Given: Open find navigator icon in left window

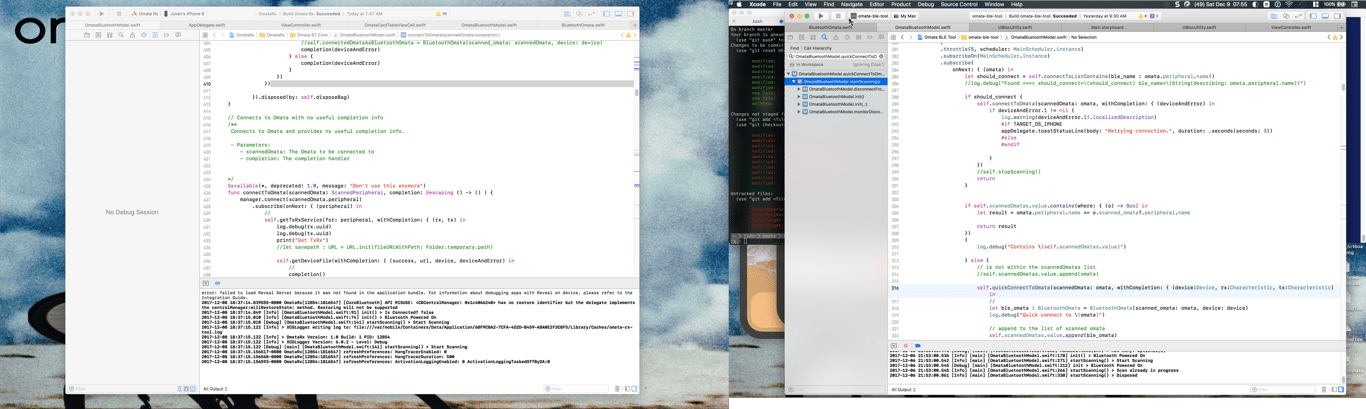Looking at the screenshot, I should tap(121, 35).
